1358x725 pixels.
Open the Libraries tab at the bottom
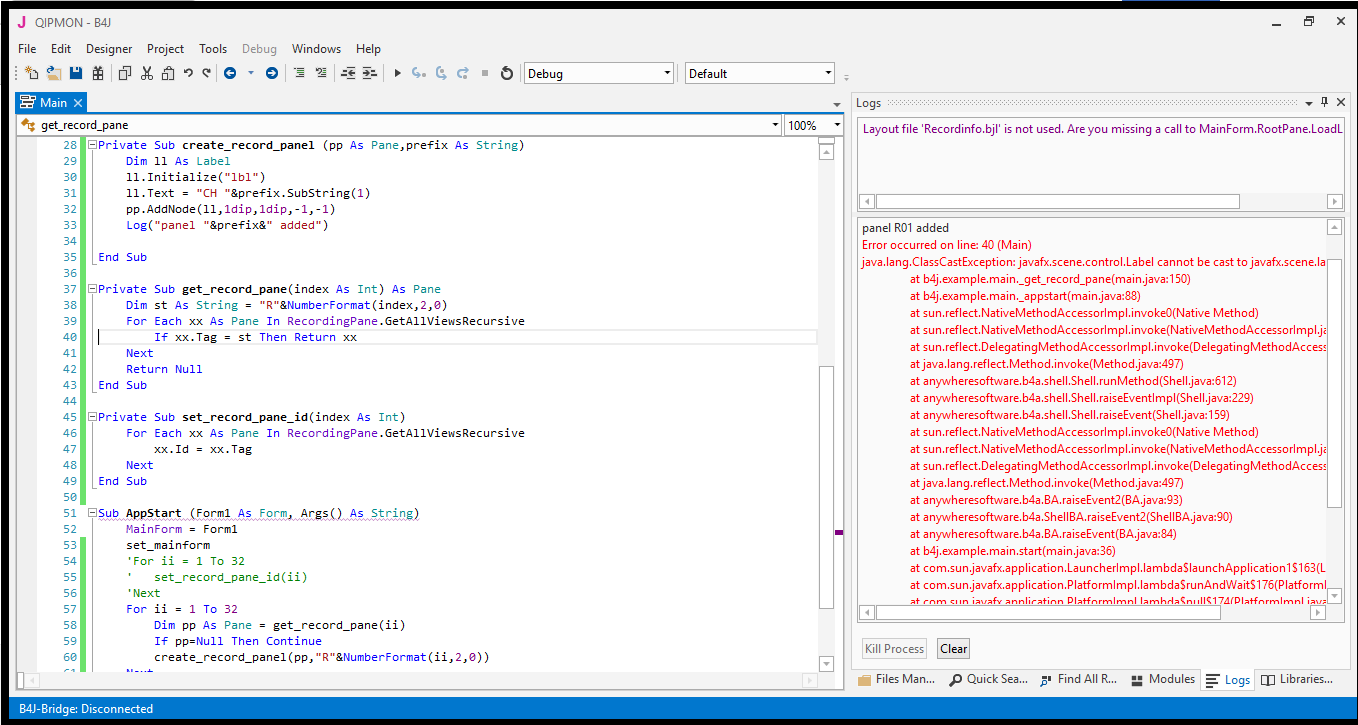1297,679
